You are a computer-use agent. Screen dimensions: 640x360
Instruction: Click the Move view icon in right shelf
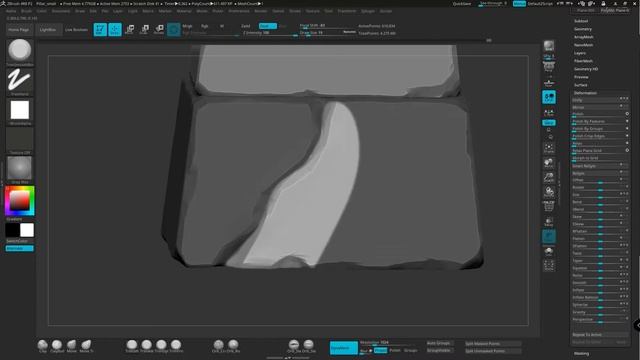(549, 163)
